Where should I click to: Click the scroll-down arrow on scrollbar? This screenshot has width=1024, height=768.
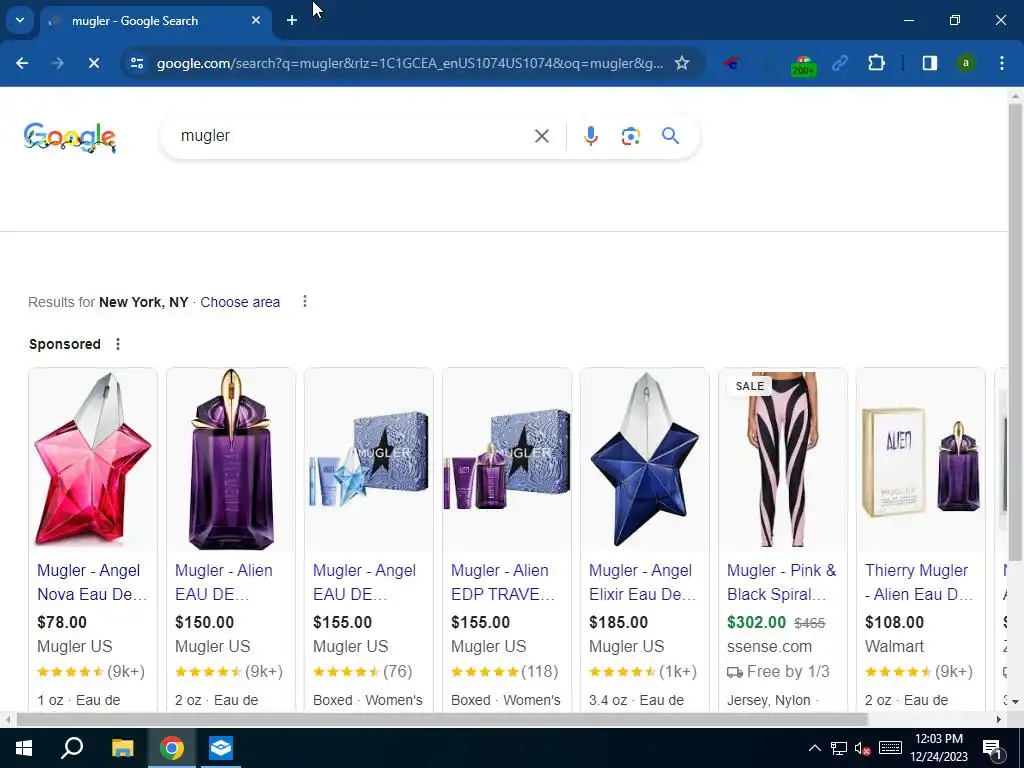(1015, 702)
